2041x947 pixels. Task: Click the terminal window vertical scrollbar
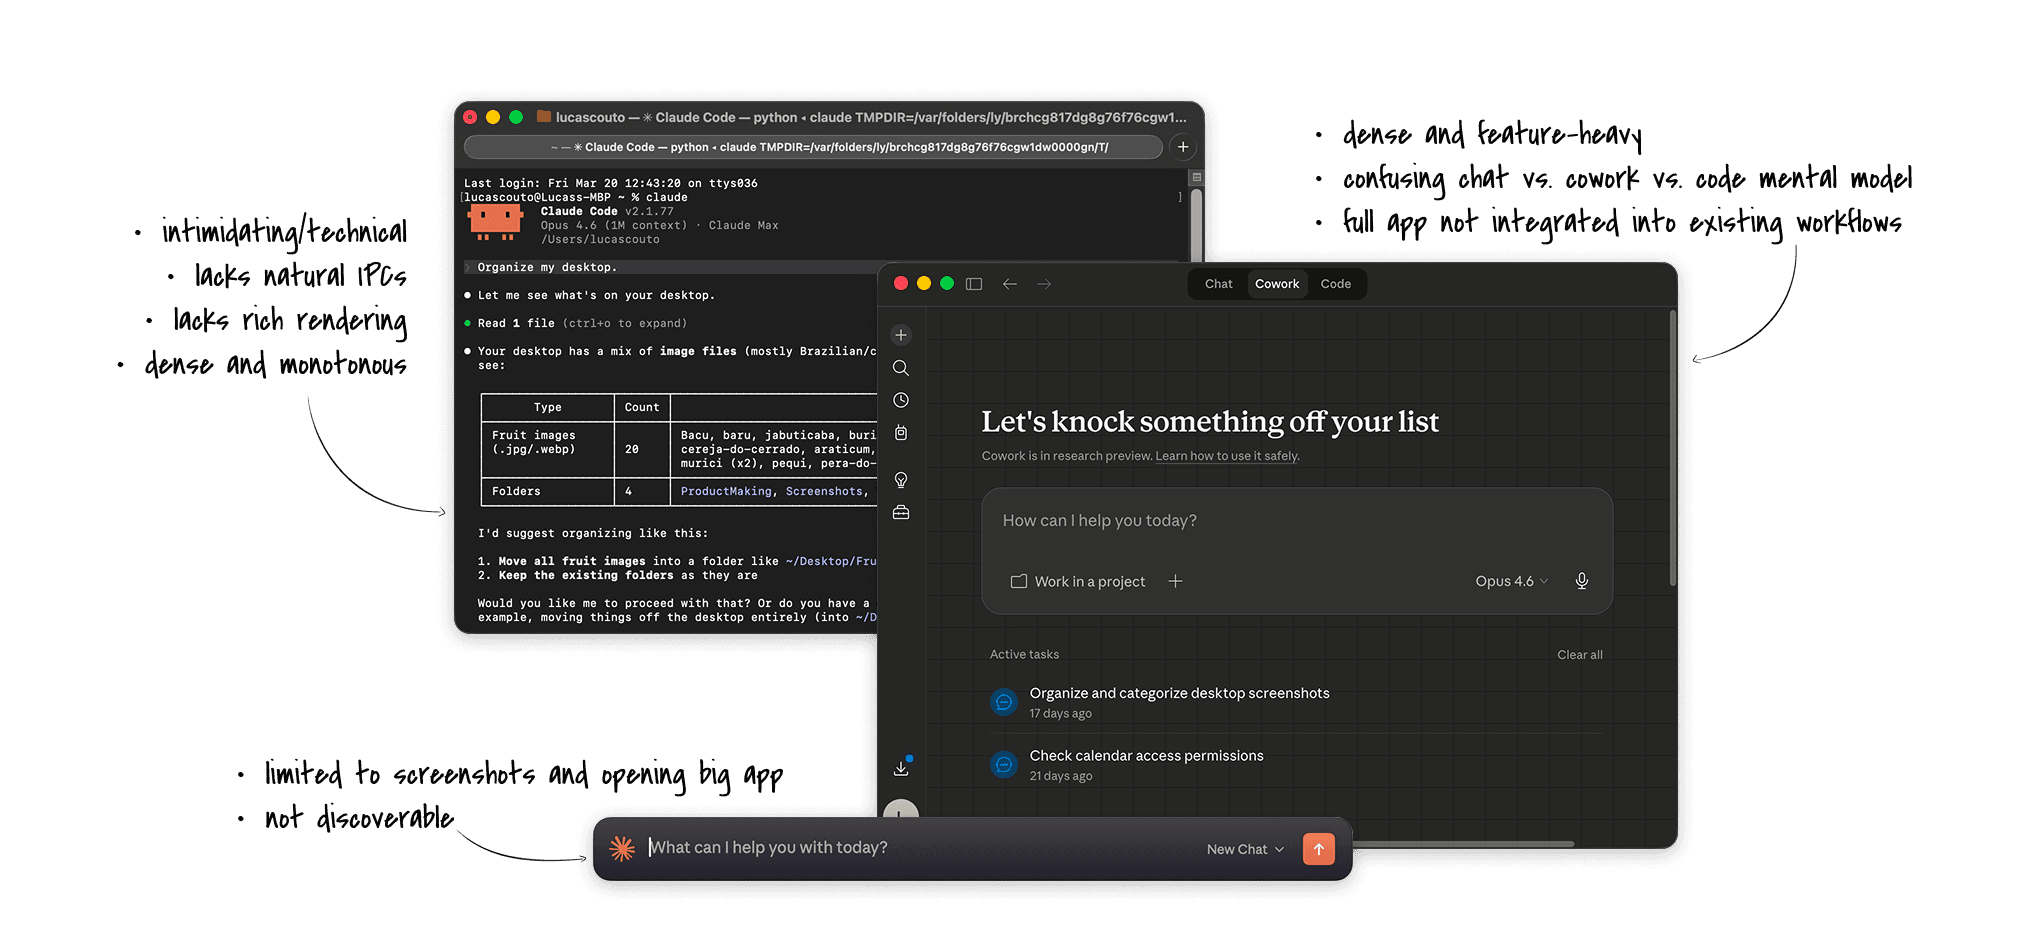click(1196, 225)
